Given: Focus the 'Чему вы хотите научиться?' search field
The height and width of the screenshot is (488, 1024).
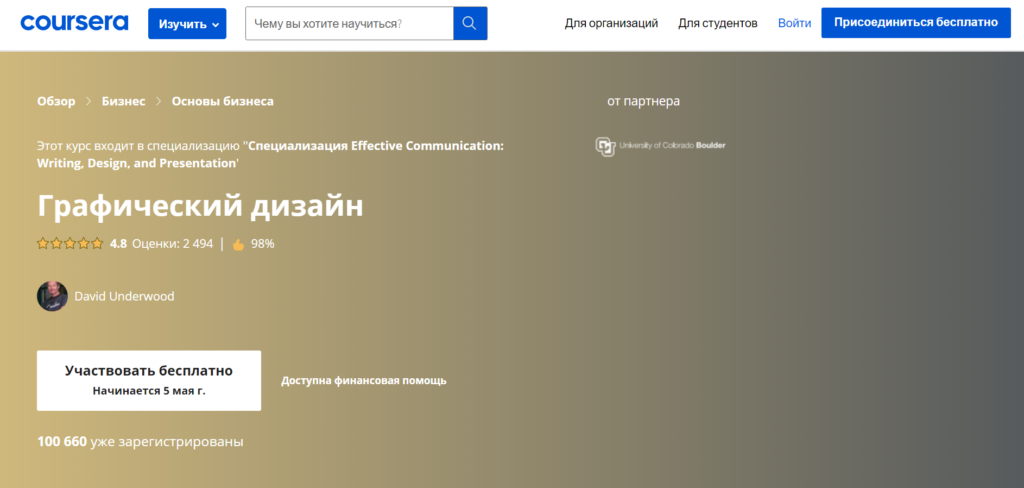Looking at the screenshot, I should [349, 24].
